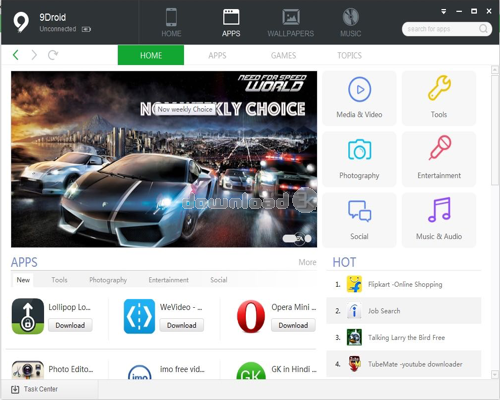Select the APPS window icon in top bar
This screenshot has height=400, width=500.
click(231, 17)
